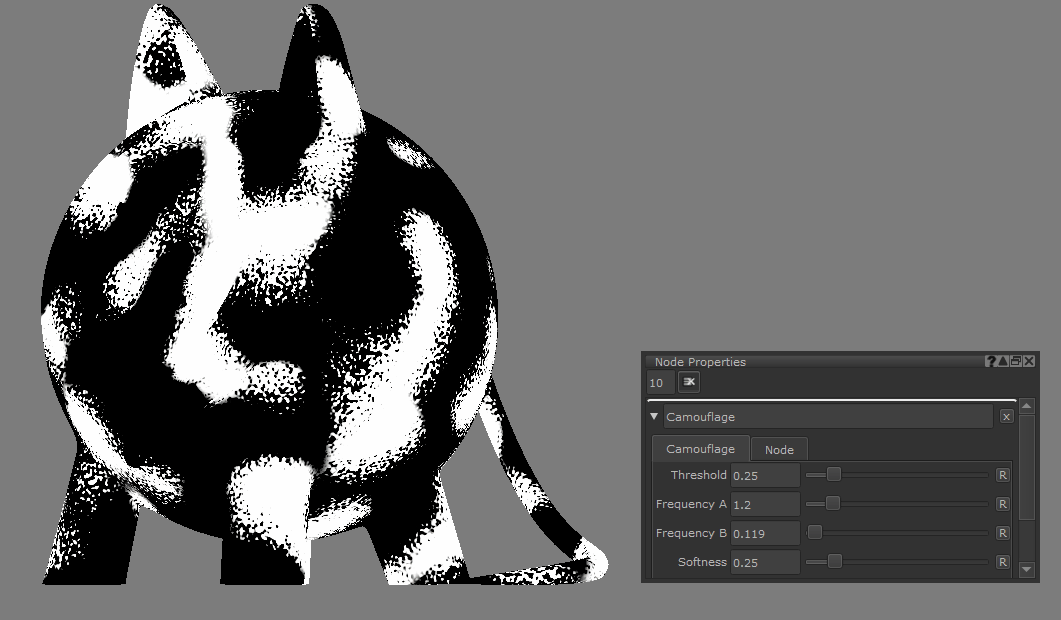Click the max panels number field

click(659, 383)
